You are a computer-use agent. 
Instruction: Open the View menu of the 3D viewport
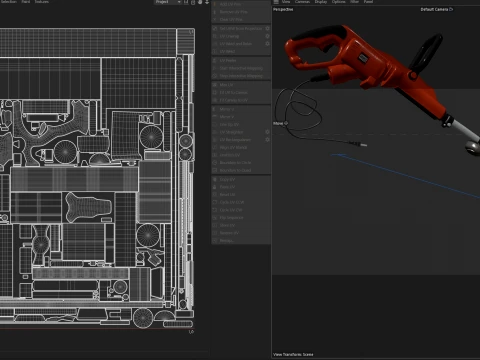(x=286, y=2)
